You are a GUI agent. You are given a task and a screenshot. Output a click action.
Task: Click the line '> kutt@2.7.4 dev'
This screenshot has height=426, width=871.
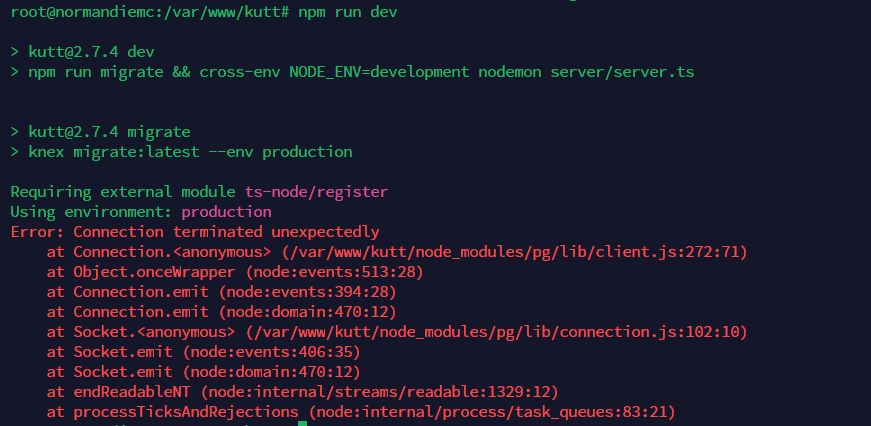(82, 52)
